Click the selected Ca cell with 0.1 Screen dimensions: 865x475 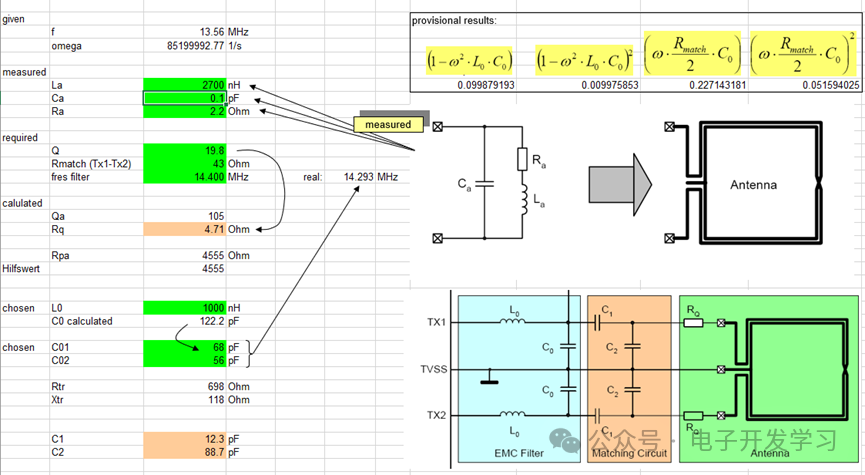[185, 98]
